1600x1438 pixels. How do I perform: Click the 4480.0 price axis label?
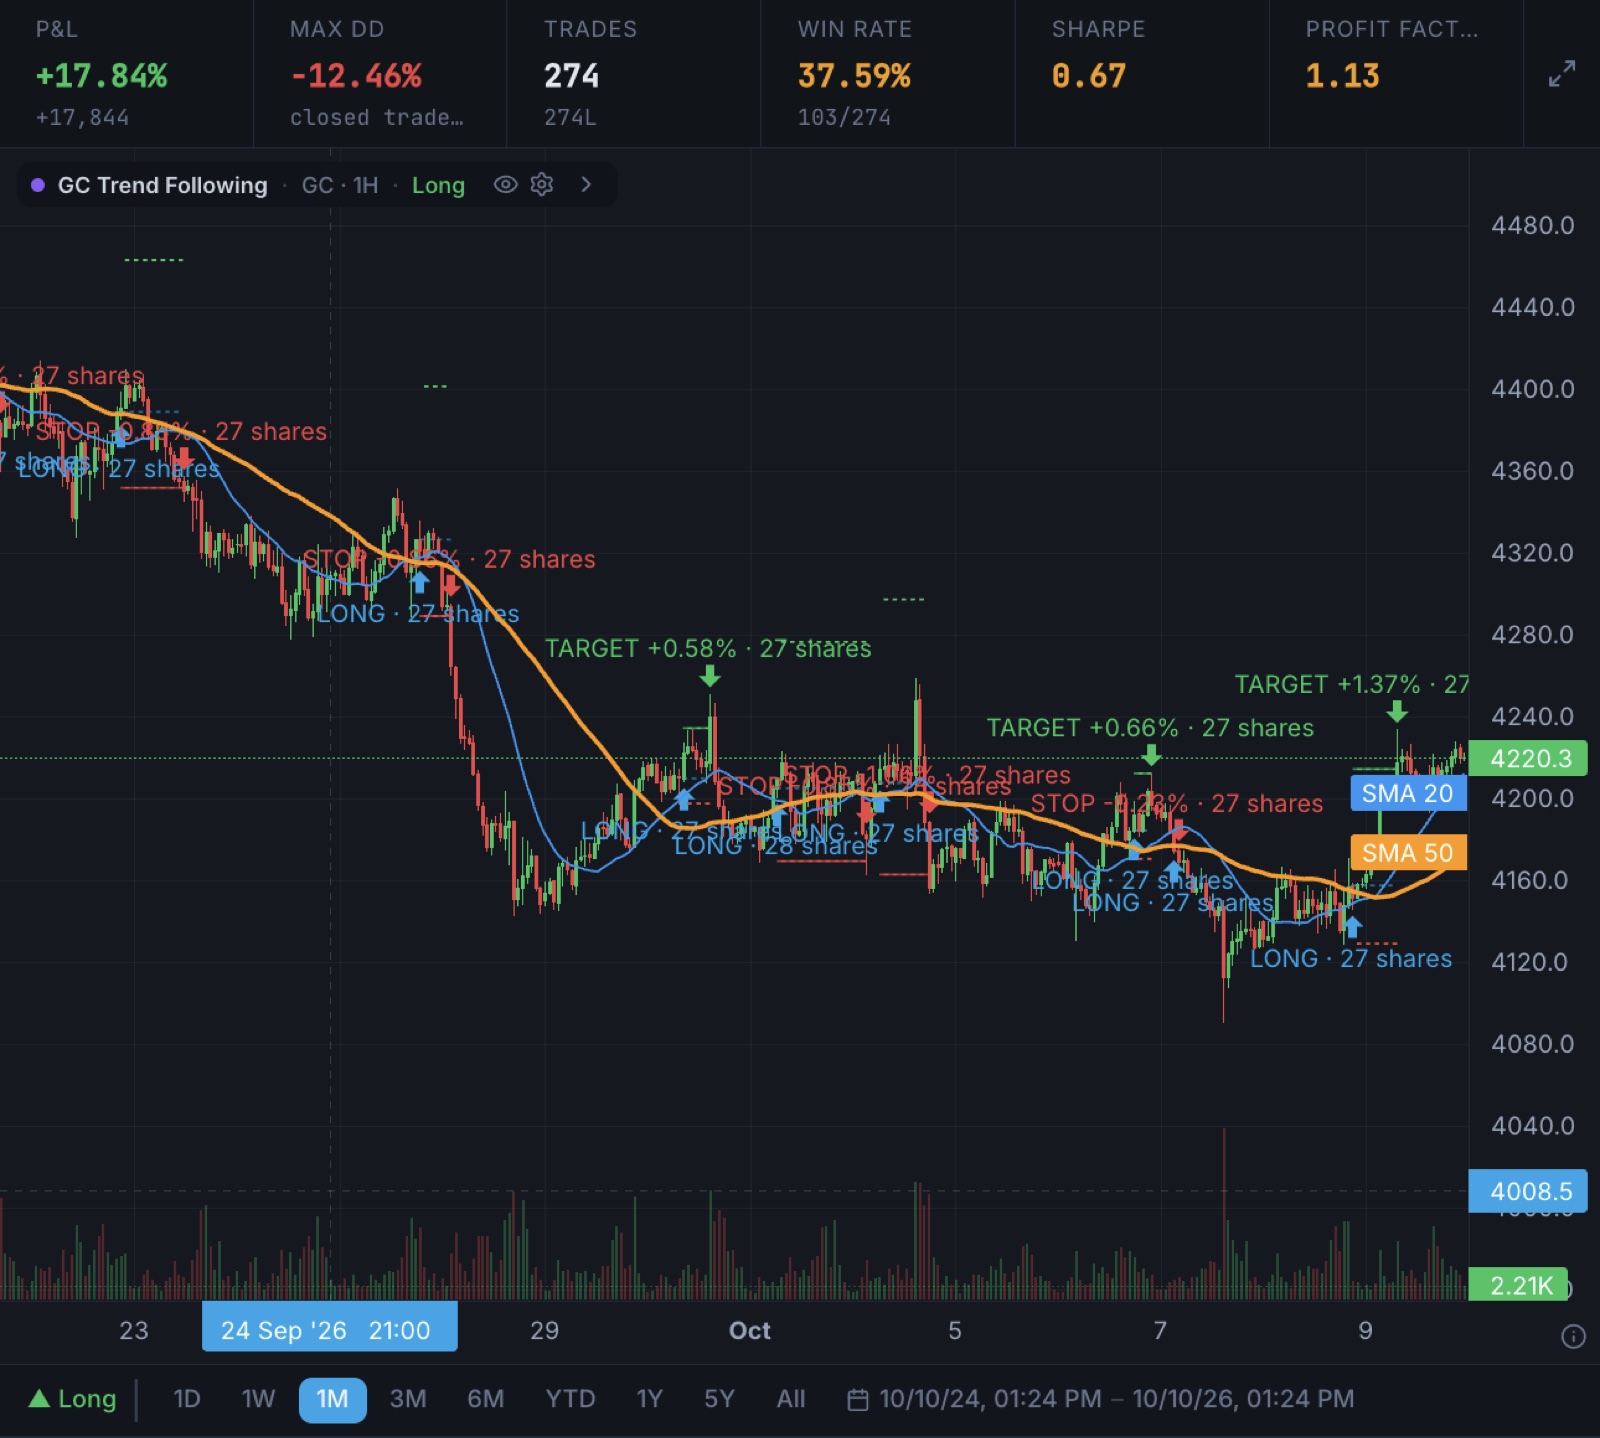coord(1532,225)
